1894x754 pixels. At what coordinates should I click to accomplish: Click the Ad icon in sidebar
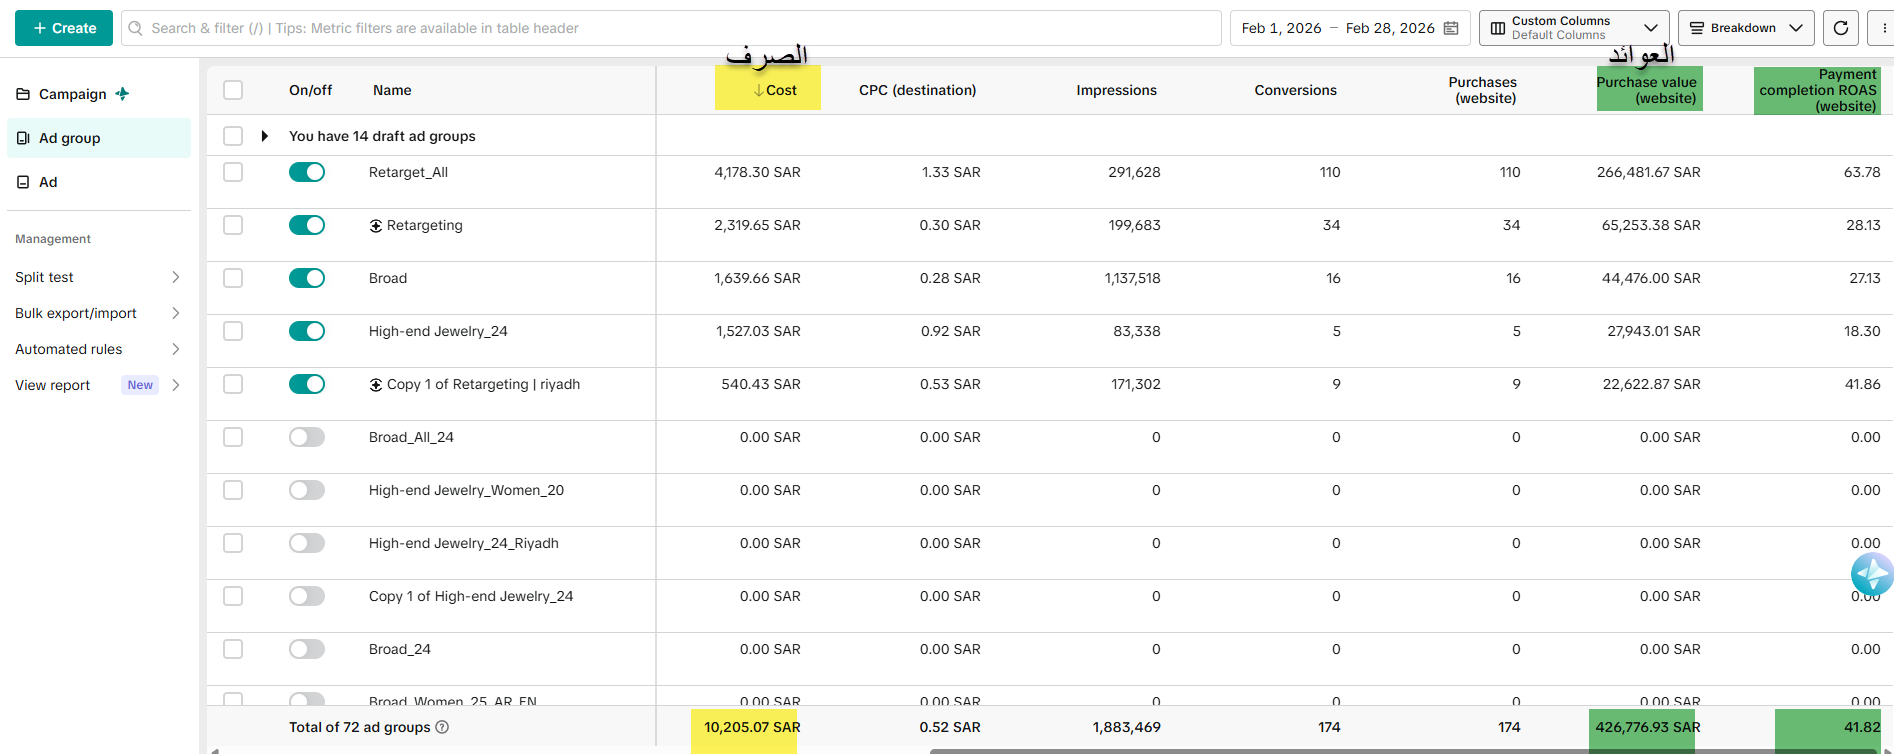(x=23, y=182)
